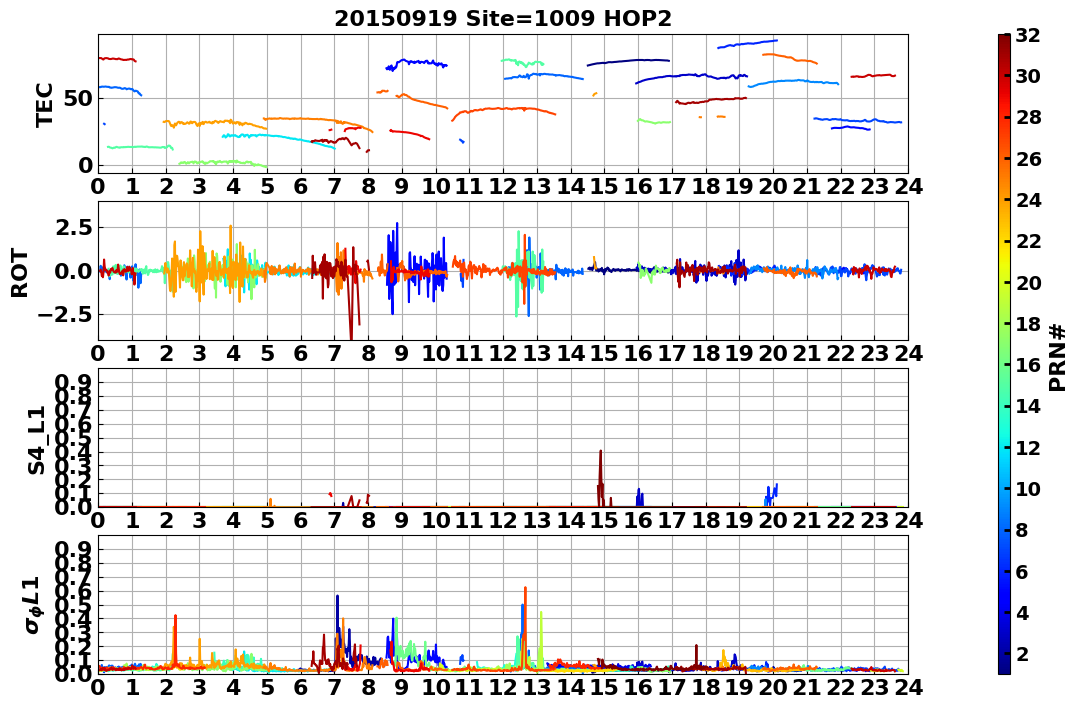1077x709 pixels.
Task: Select colorbar tick label 18
Action: 1028,324
